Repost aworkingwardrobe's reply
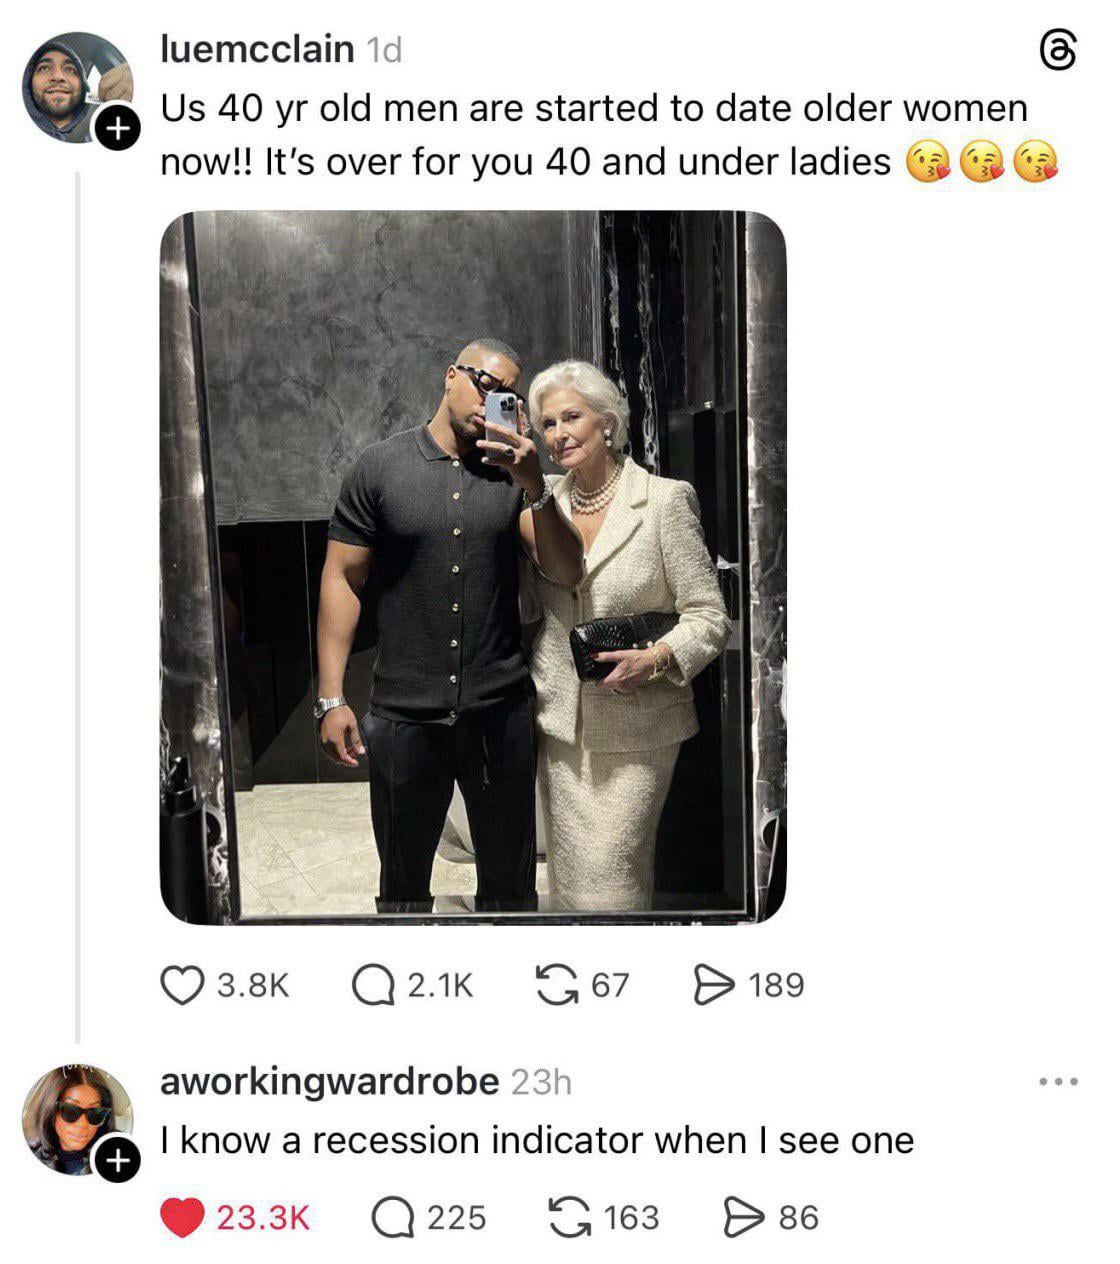The image size is (1120, 1264). pos(570,1217)
